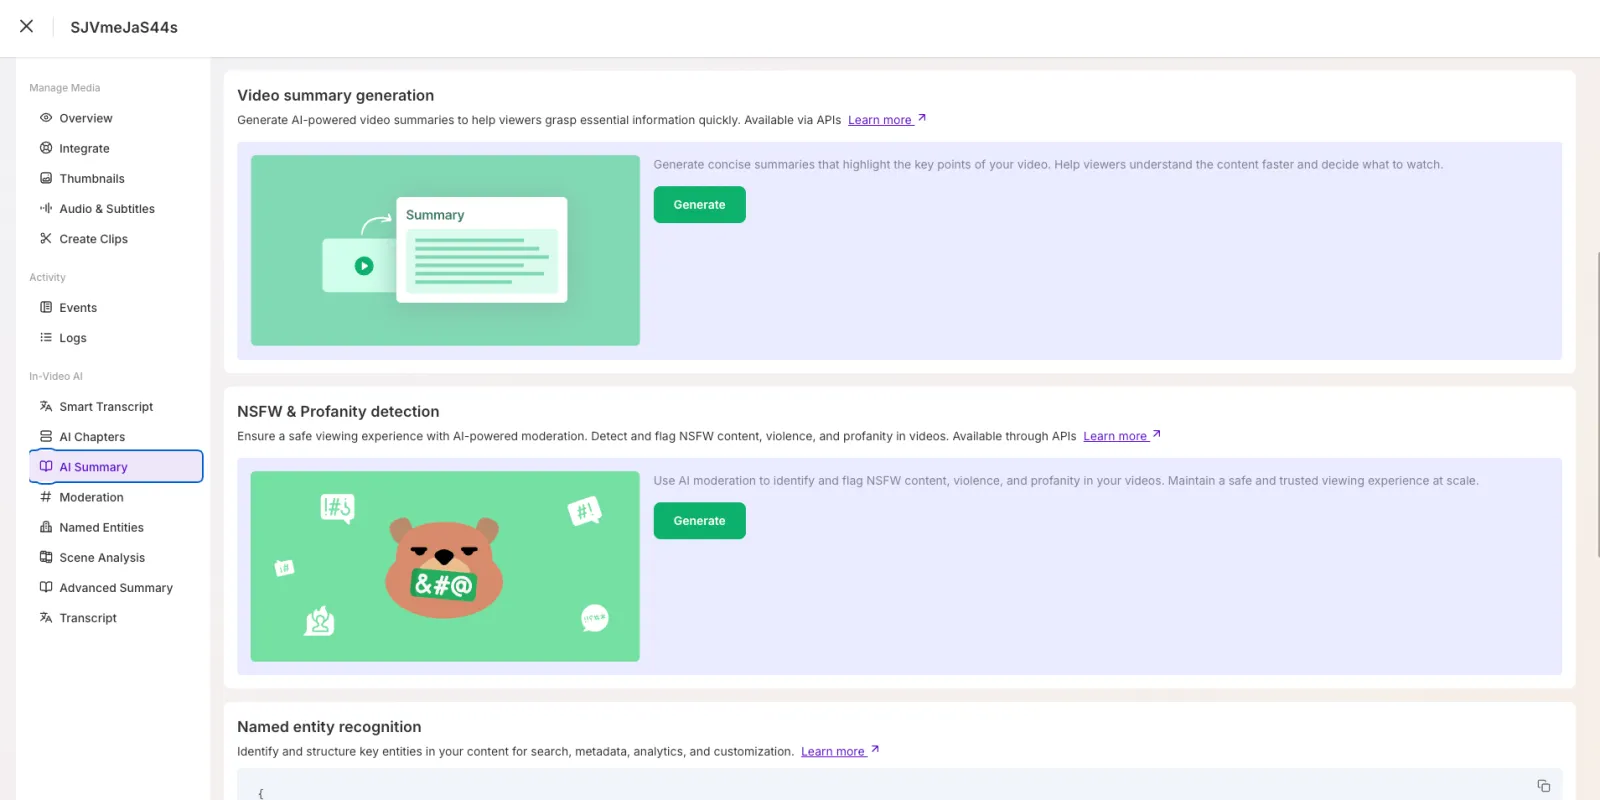This screenshot has height=800, width=1600.
Task: Open the Overview menu item
Action: pos(116,118)
